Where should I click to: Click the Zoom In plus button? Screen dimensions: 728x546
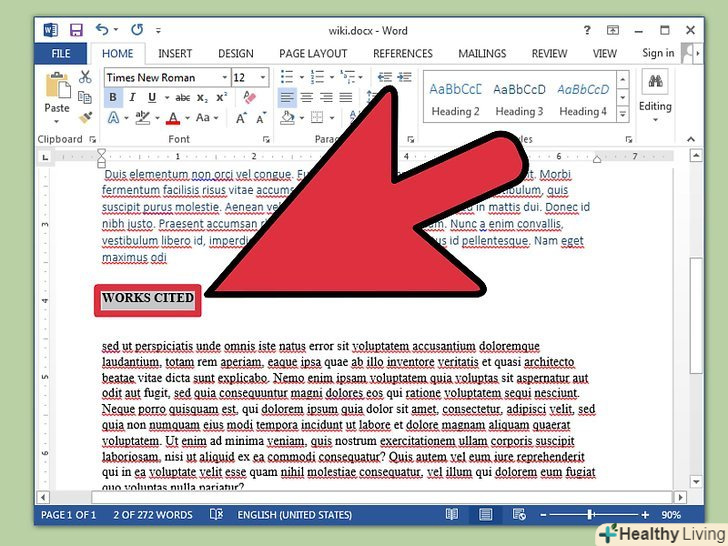[x=645, y=514]
